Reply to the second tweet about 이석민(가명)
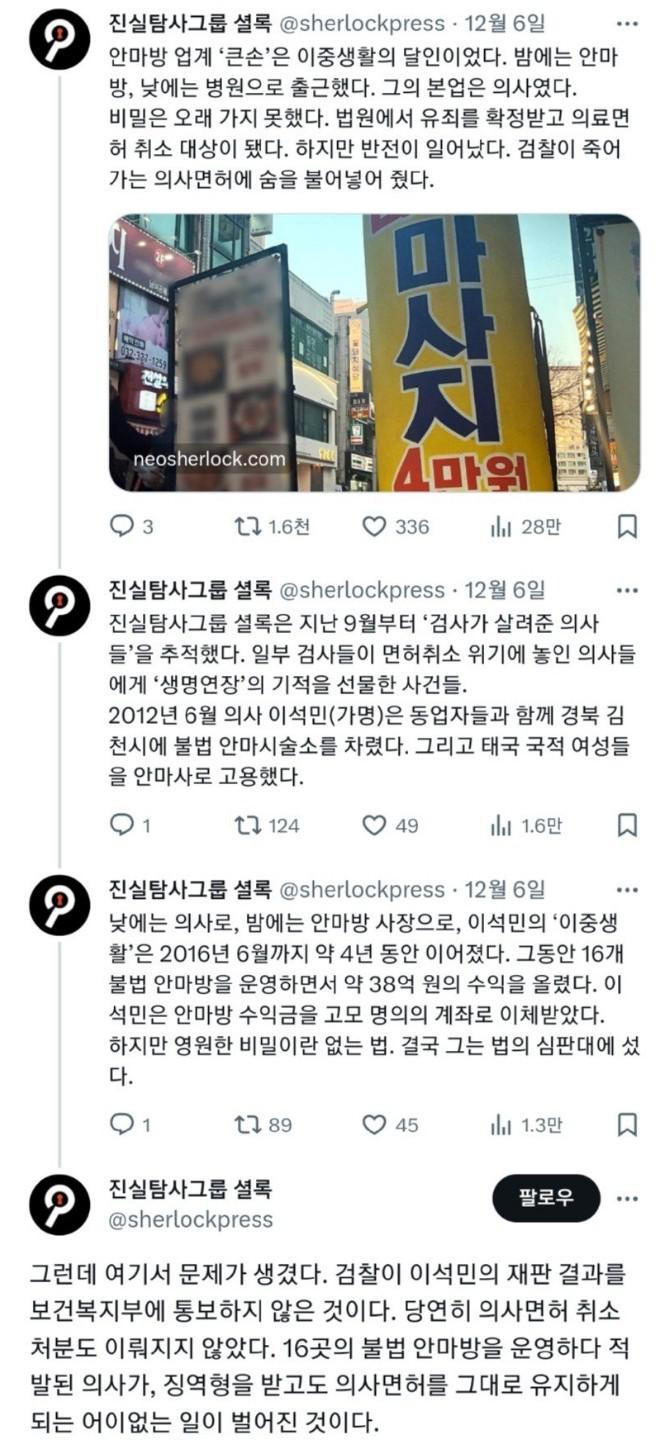Image resolution: width=658 pixels, height=1453 pixels. [x=129, y=825]
